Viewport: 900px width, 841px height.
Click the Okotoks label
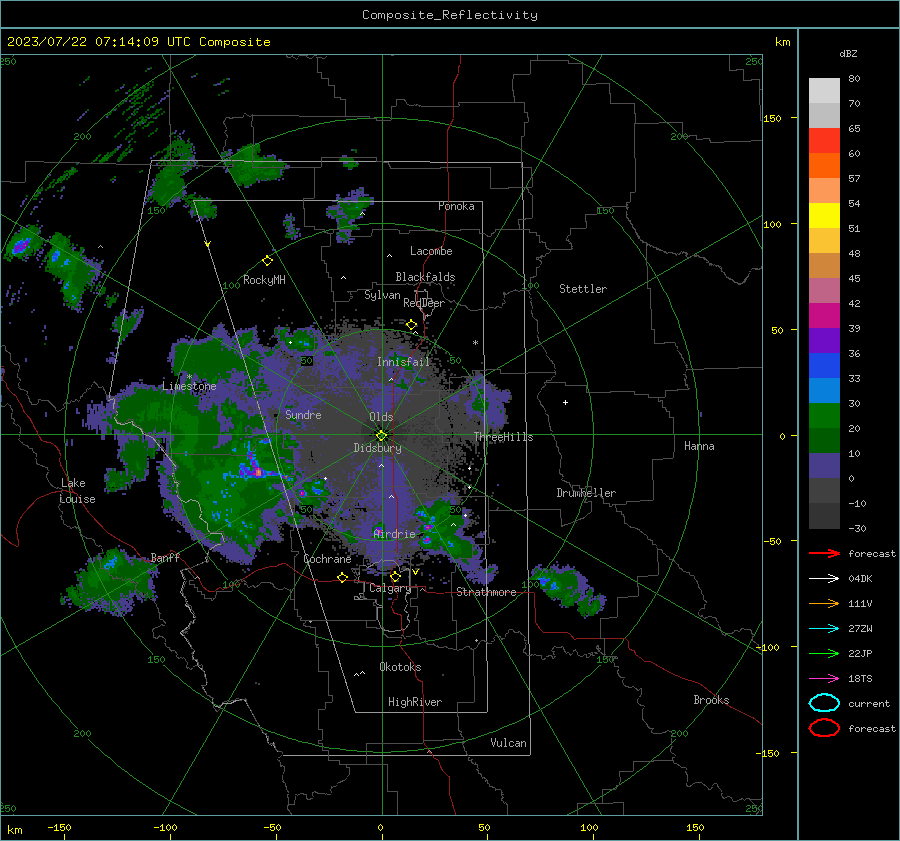click(400, 666)
